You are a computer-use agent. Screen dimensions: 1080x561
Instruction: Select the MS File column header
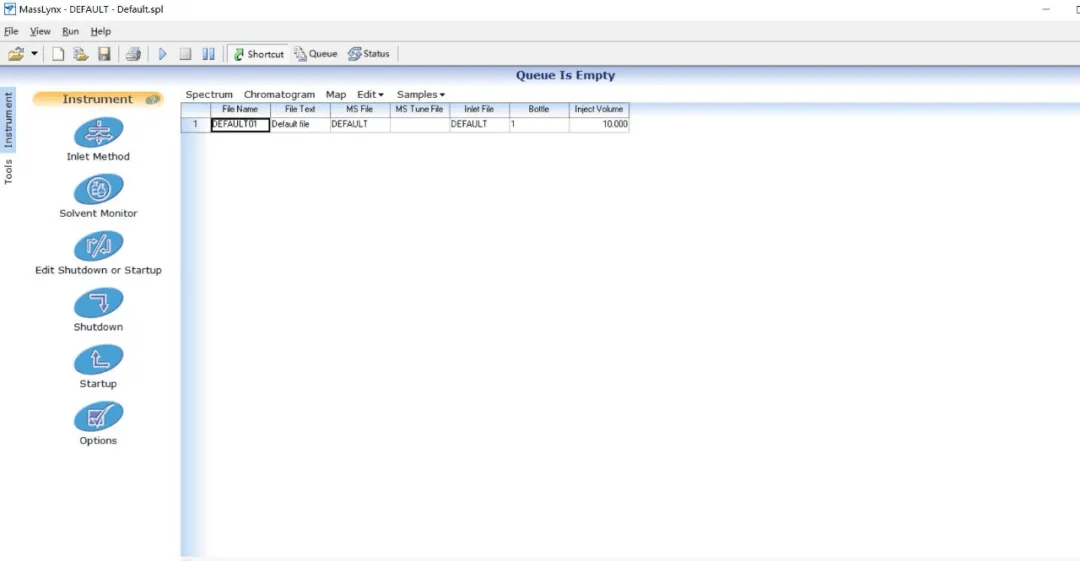click(360, 109)
